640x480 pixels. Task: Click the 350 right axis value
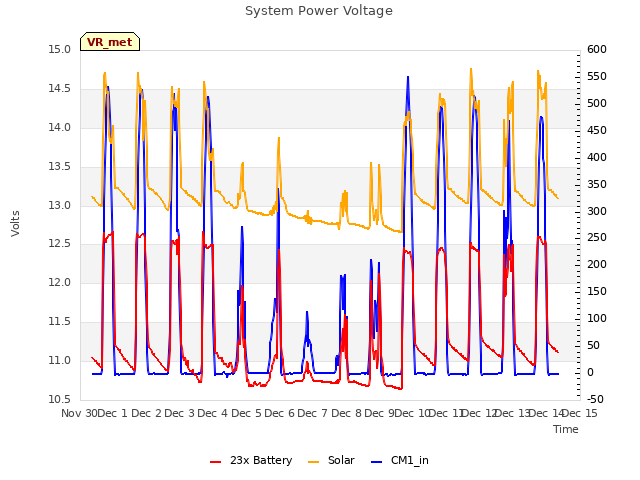597,184
